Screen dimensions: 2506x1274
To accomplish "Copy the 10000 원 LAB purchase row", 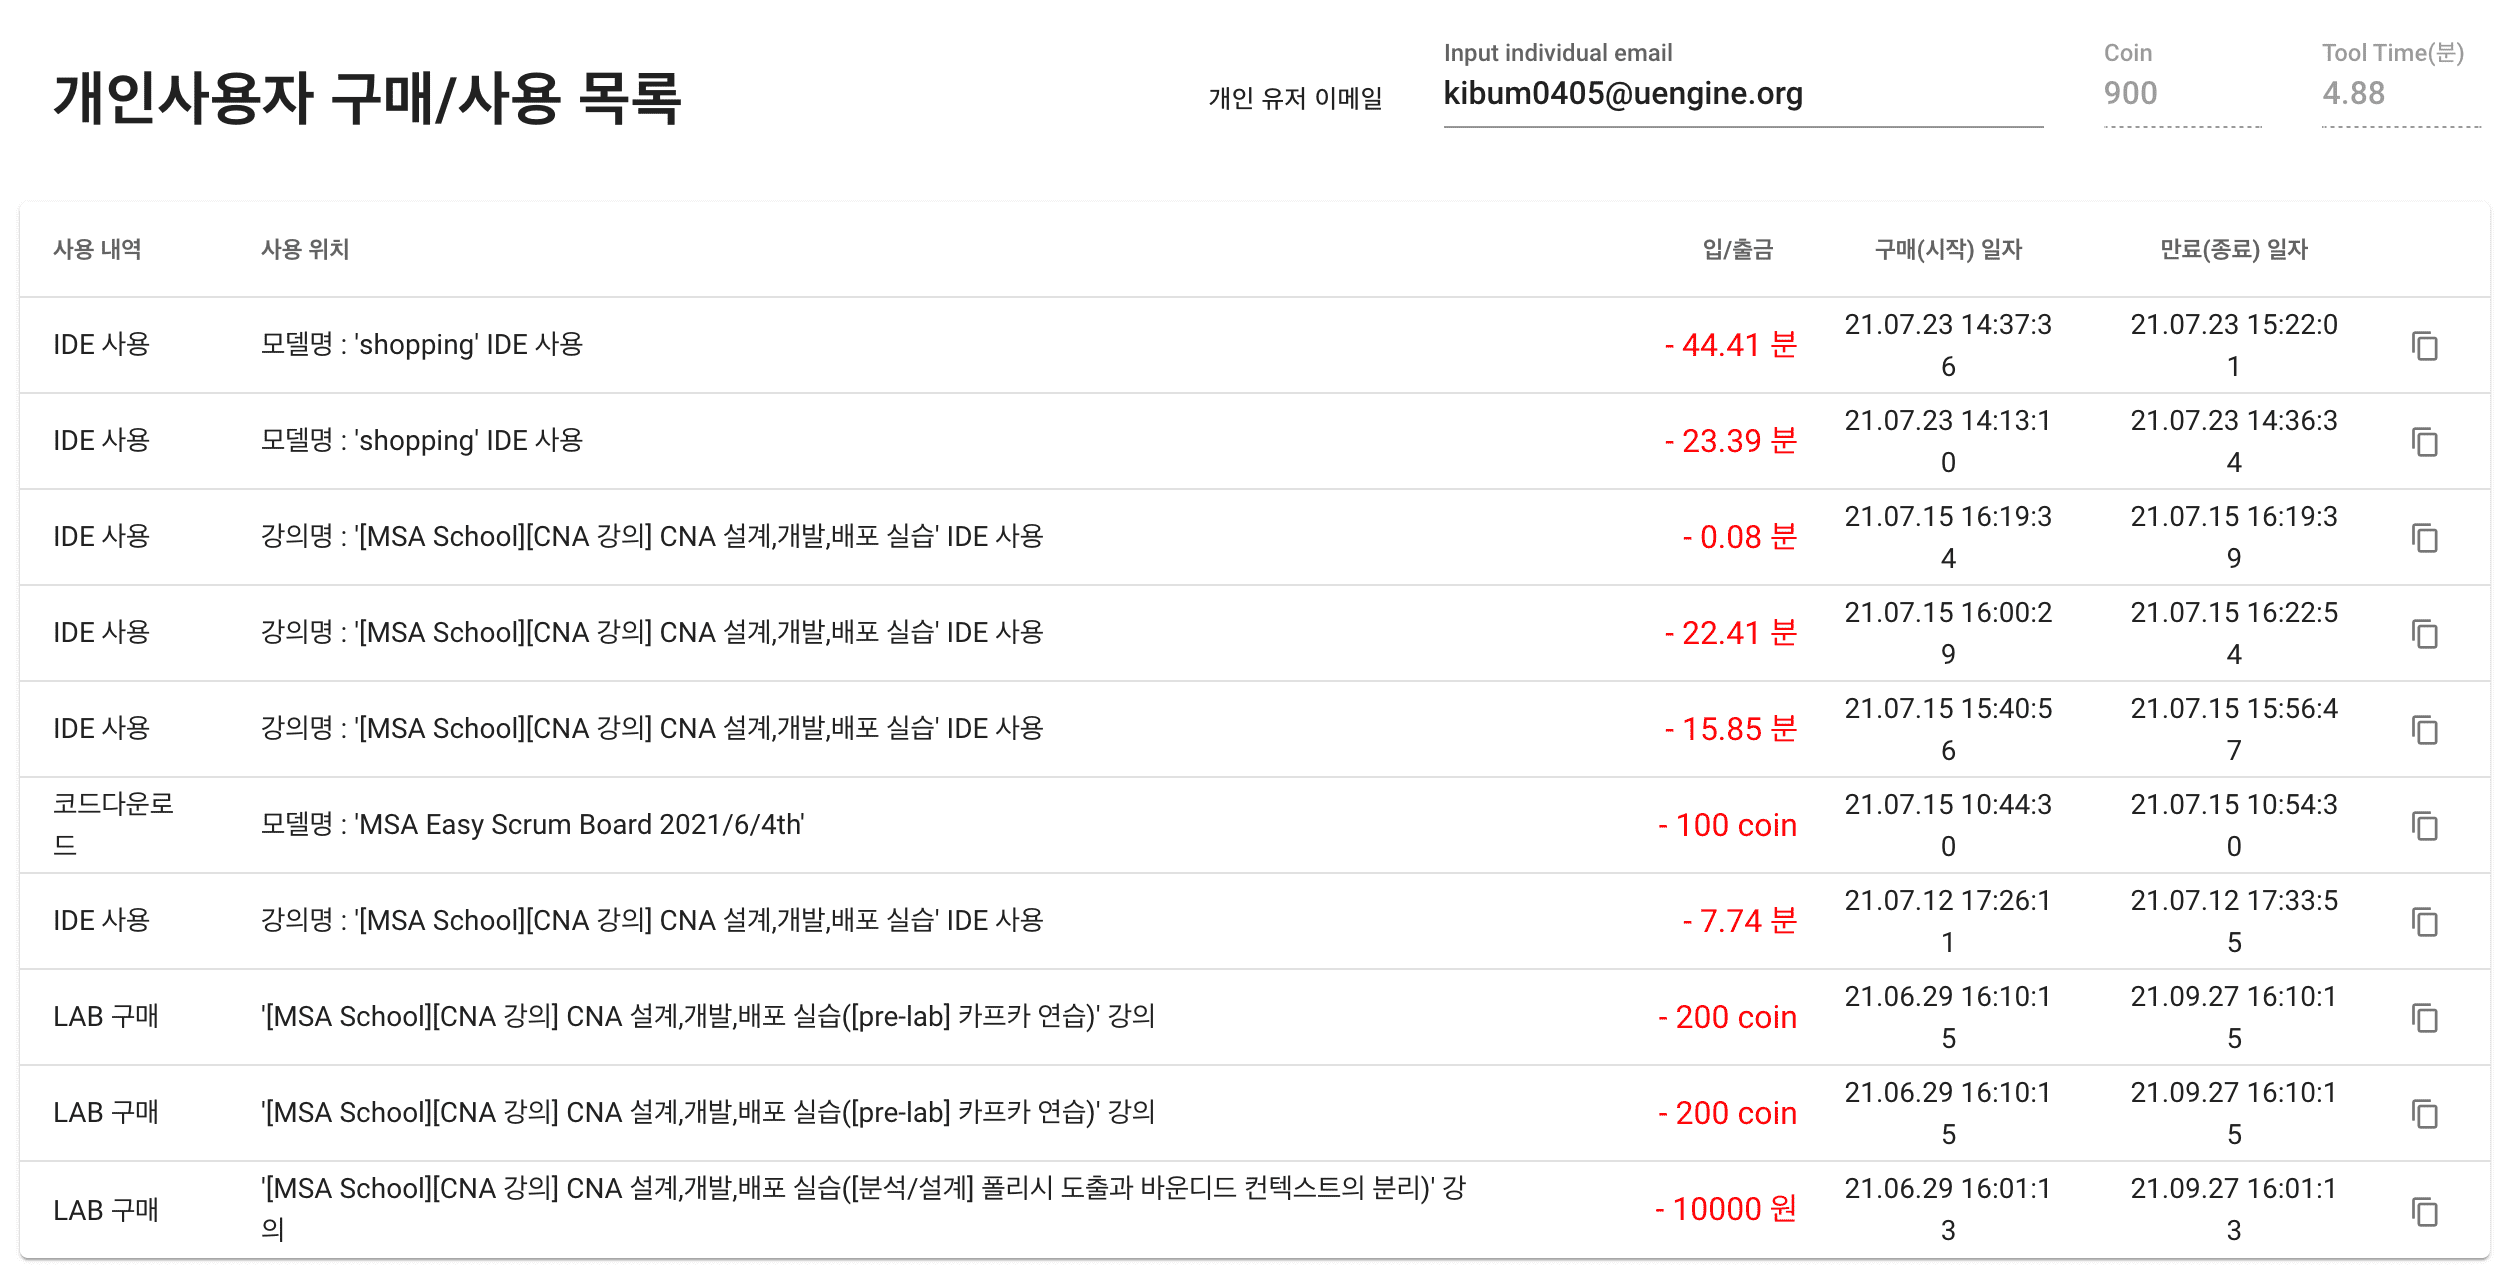I will [x=2424, y=1212].
